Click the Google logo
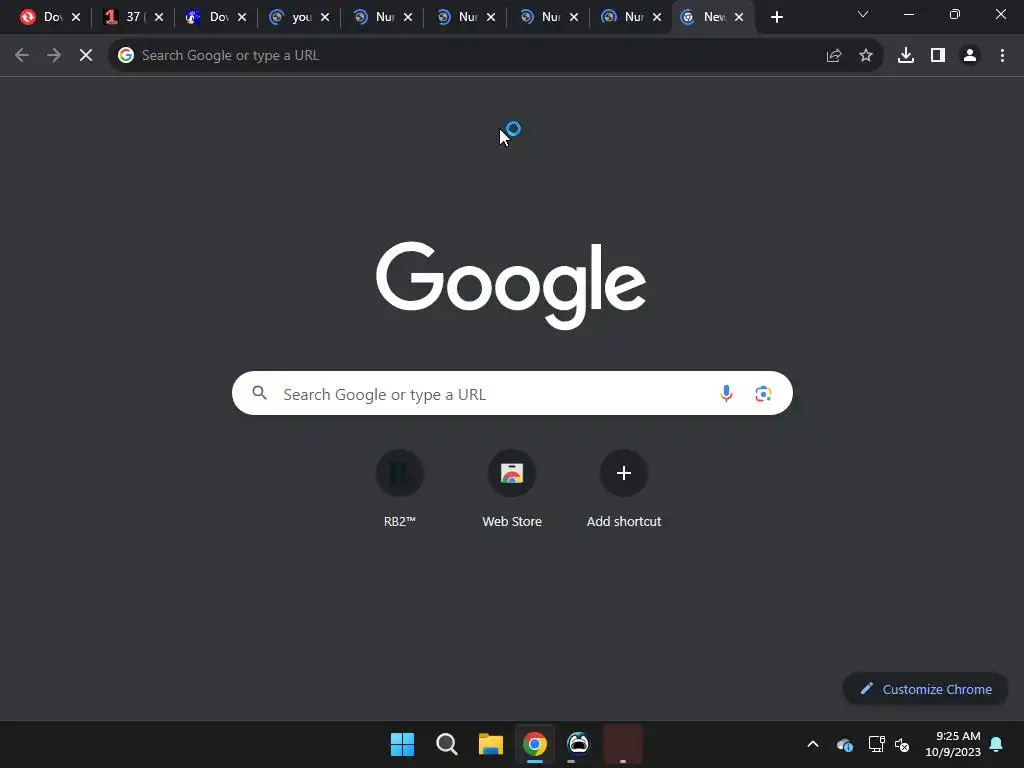The width and height of the screenshot is (1024, 768). pyautogui.click(x=511, y=285)
